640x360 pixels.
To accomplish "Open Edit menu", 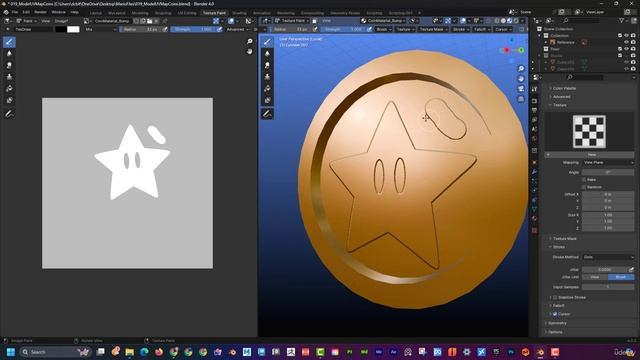I will (26, 13).
